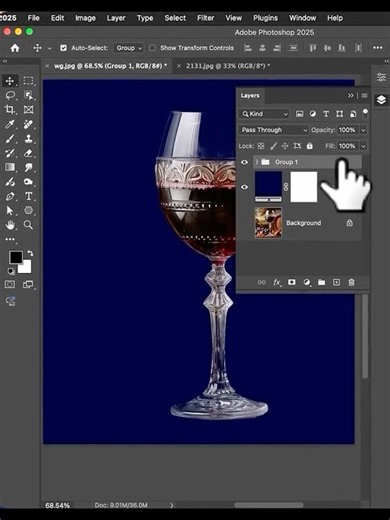The width and height of the screenshot is (390, 520).
Task: Open the Opacity slider dropdown arrow
Action: 363,130
